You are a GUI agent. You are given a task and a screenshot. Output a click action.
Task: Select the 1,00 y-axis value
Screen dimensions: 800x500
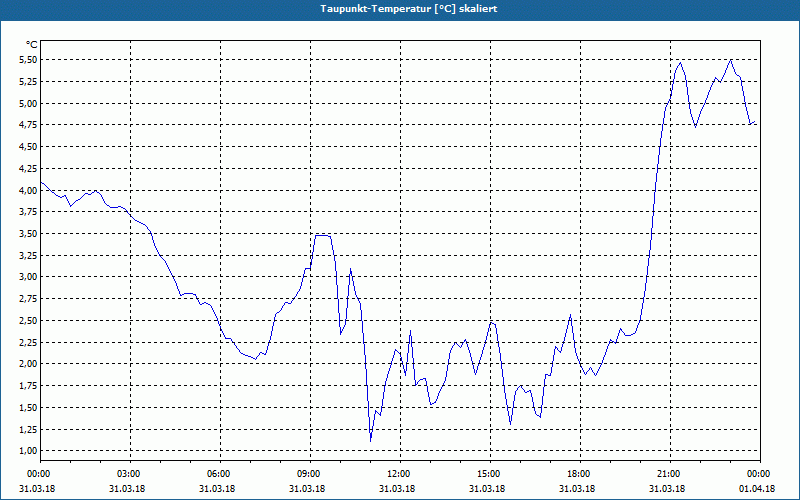[x=28, y=451]
